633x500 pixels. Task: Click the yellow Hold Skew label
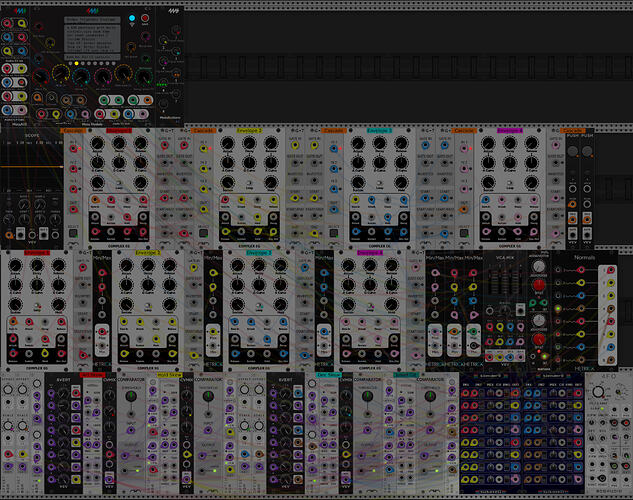(170, 375)
